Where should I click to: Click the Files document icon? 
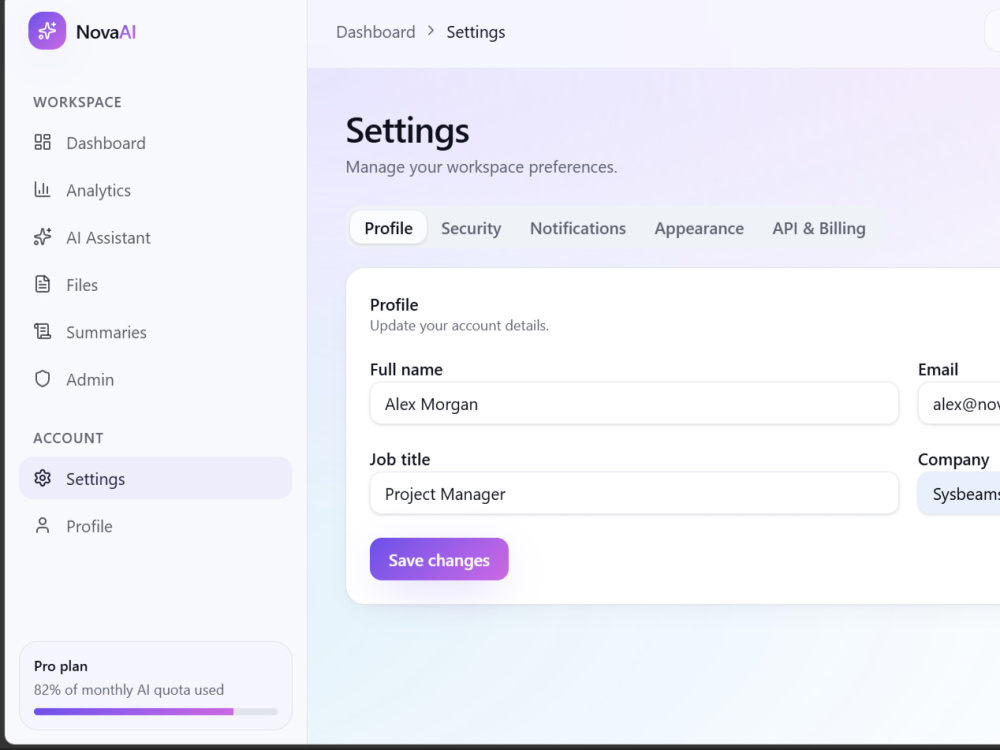[x=42, y=284]
